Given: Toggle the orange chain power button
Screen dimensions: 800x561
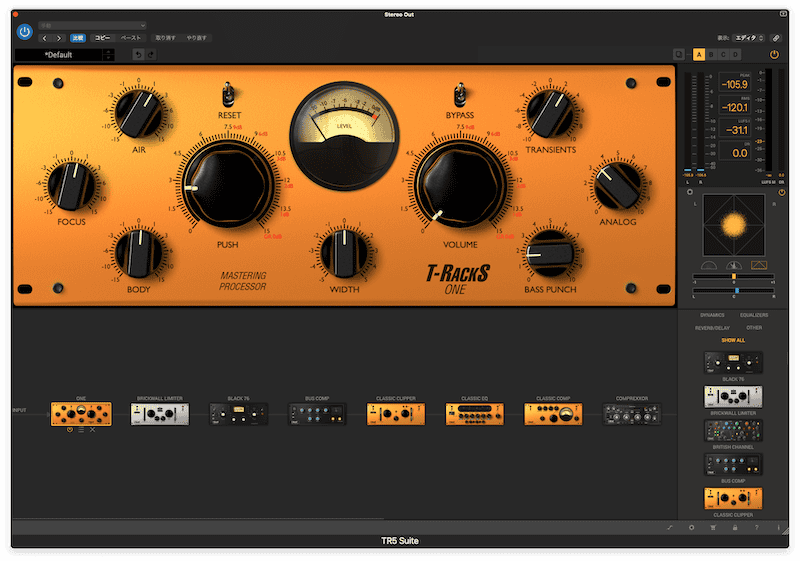Looking at the screenshot, I should tap(774, 55).
